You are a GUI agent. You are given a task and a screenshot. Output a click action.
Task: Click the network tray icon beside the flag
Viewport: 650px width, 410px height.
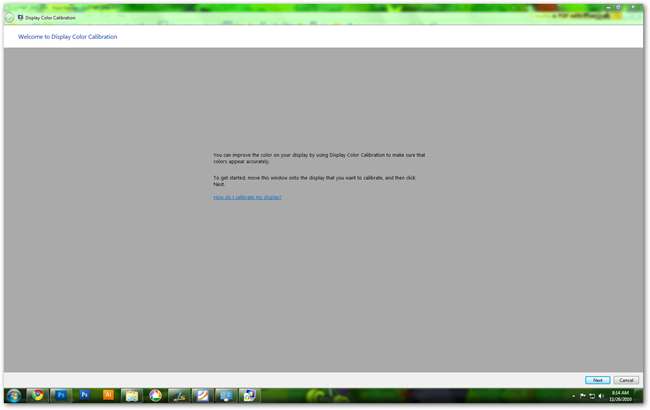pos(592,396)
